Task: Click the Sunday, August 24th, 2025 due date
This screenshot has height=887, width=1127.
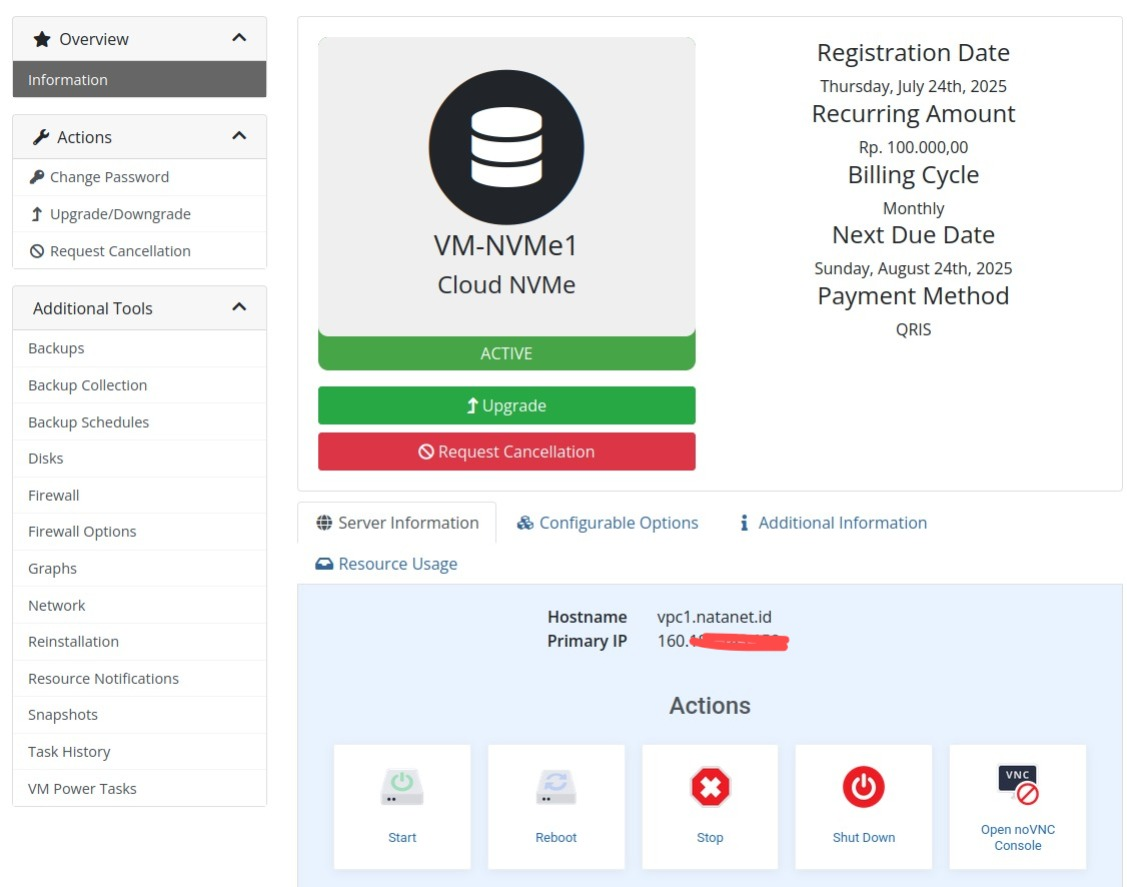Action: (x=914, y=268)
